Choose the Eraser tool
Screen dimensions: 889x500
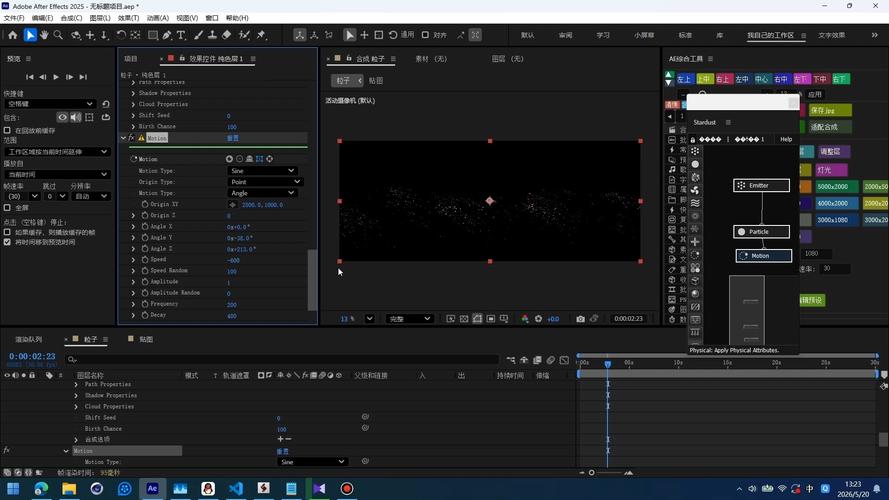[226, 35]
